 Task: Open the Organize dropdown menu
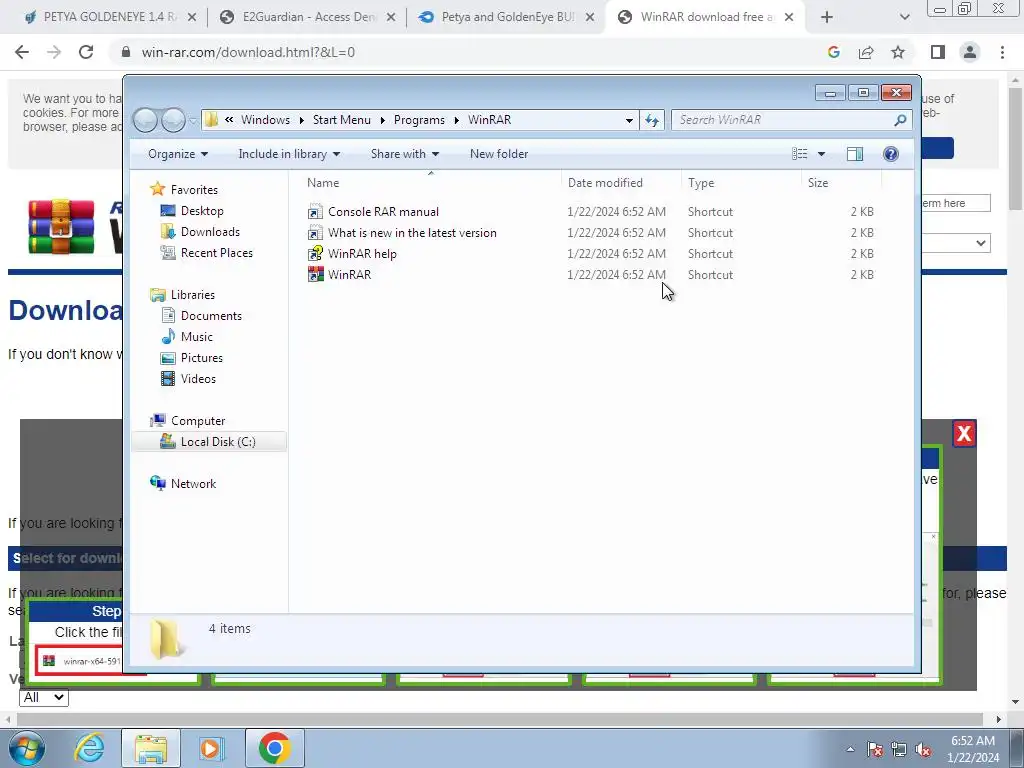[178, 154]
